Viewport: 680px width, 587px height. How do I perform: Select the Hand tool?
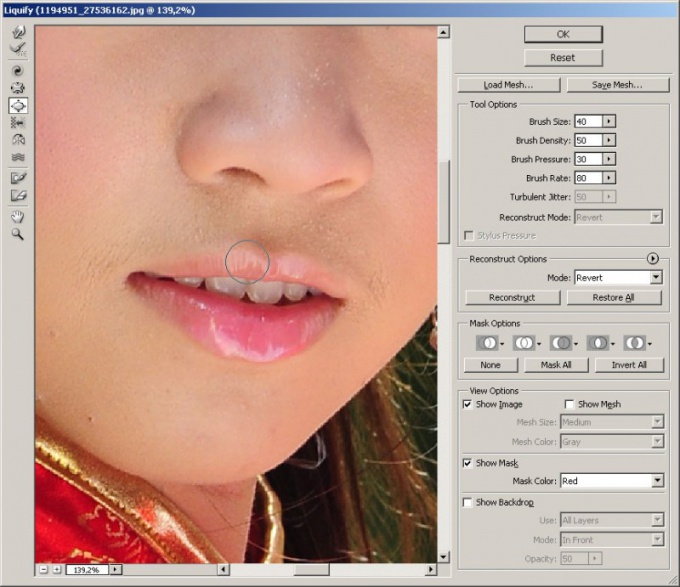point(18,216)
